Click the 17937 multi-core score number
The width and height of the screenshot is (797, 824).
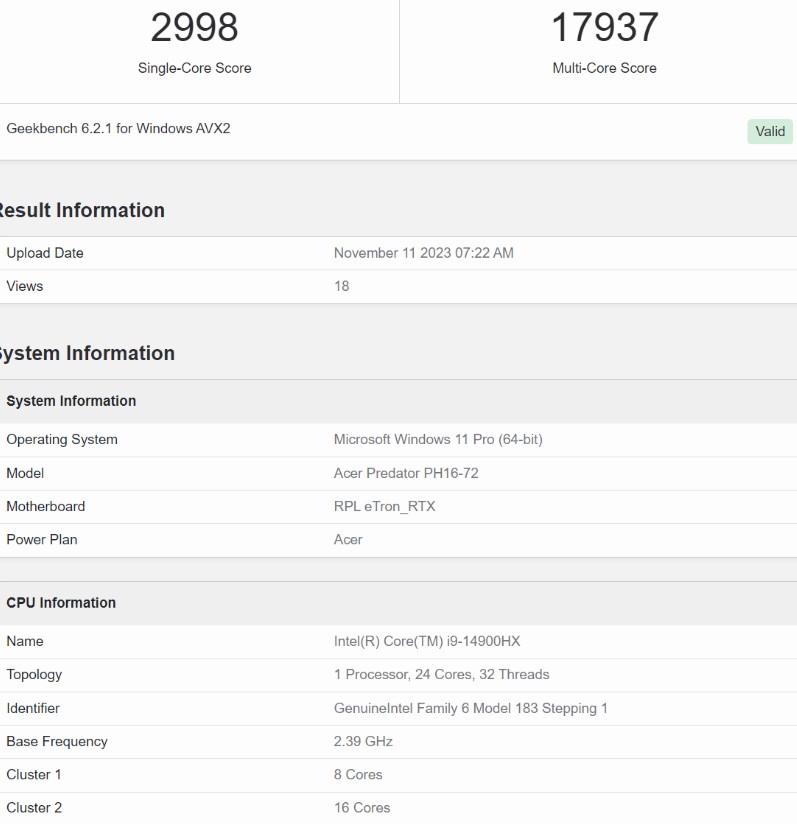click(x=604, y=28)
